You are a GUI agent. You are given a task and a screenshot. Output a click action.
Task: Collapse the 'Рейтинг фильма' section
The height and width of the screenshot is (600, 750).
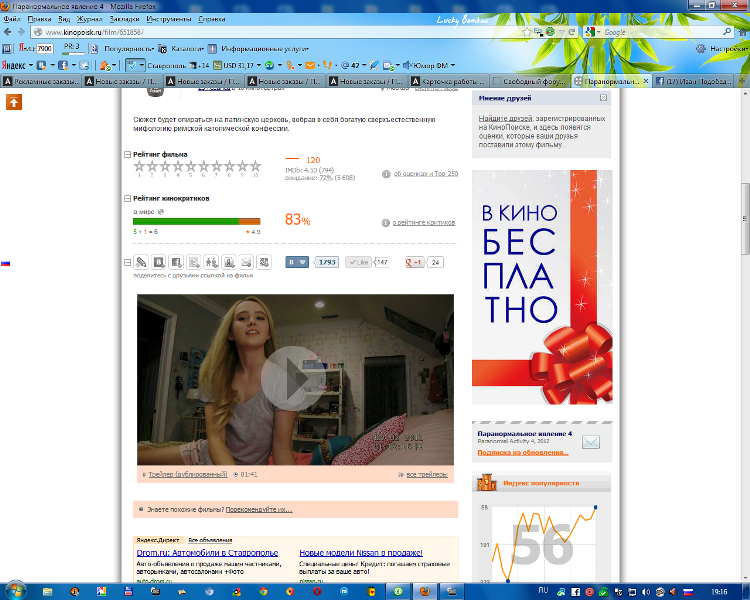point(127,155)
